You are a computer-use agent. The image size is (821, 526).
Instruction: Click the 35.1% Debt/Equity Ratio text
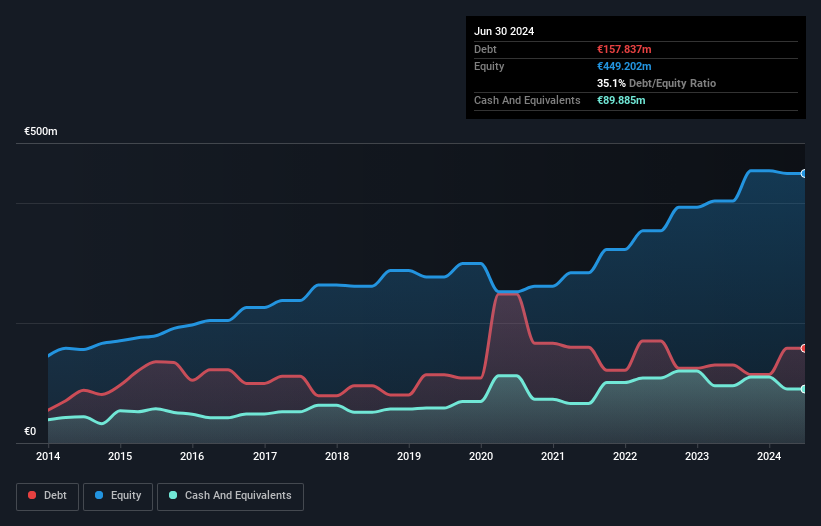[x=657, y=83]
